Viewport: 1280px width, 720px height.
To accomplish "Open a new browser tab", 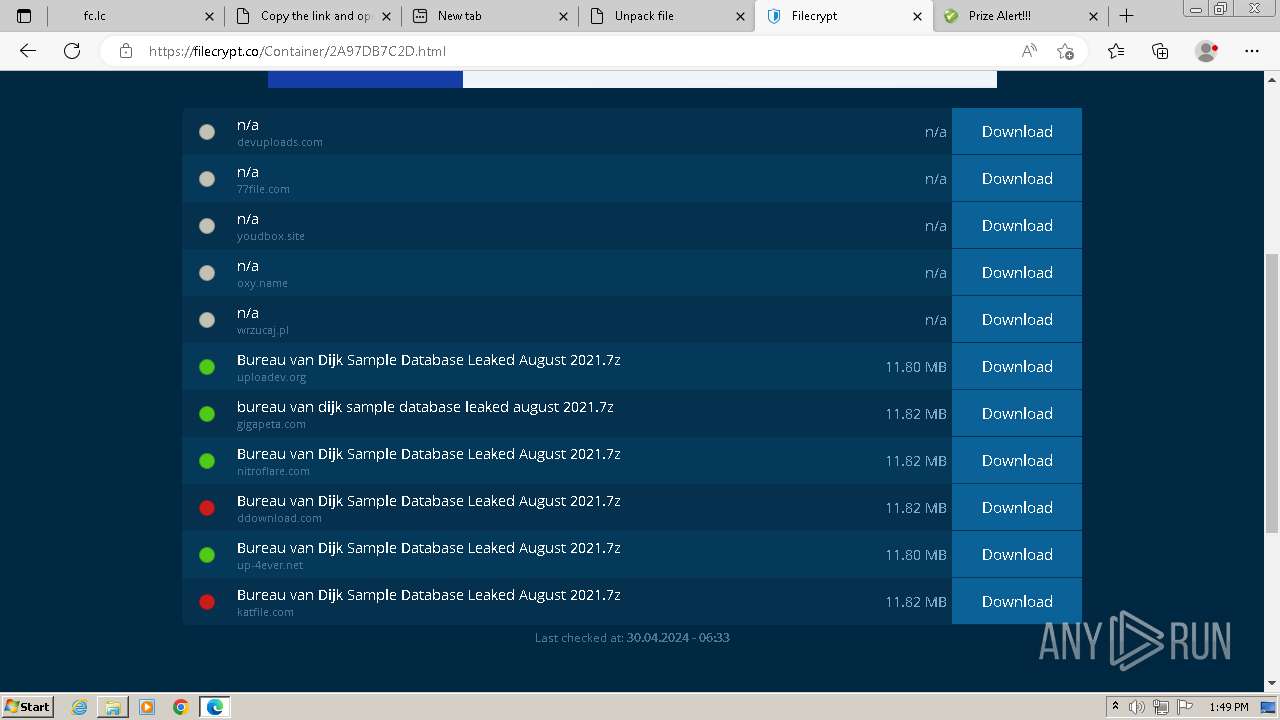I will click(1126, 16).
